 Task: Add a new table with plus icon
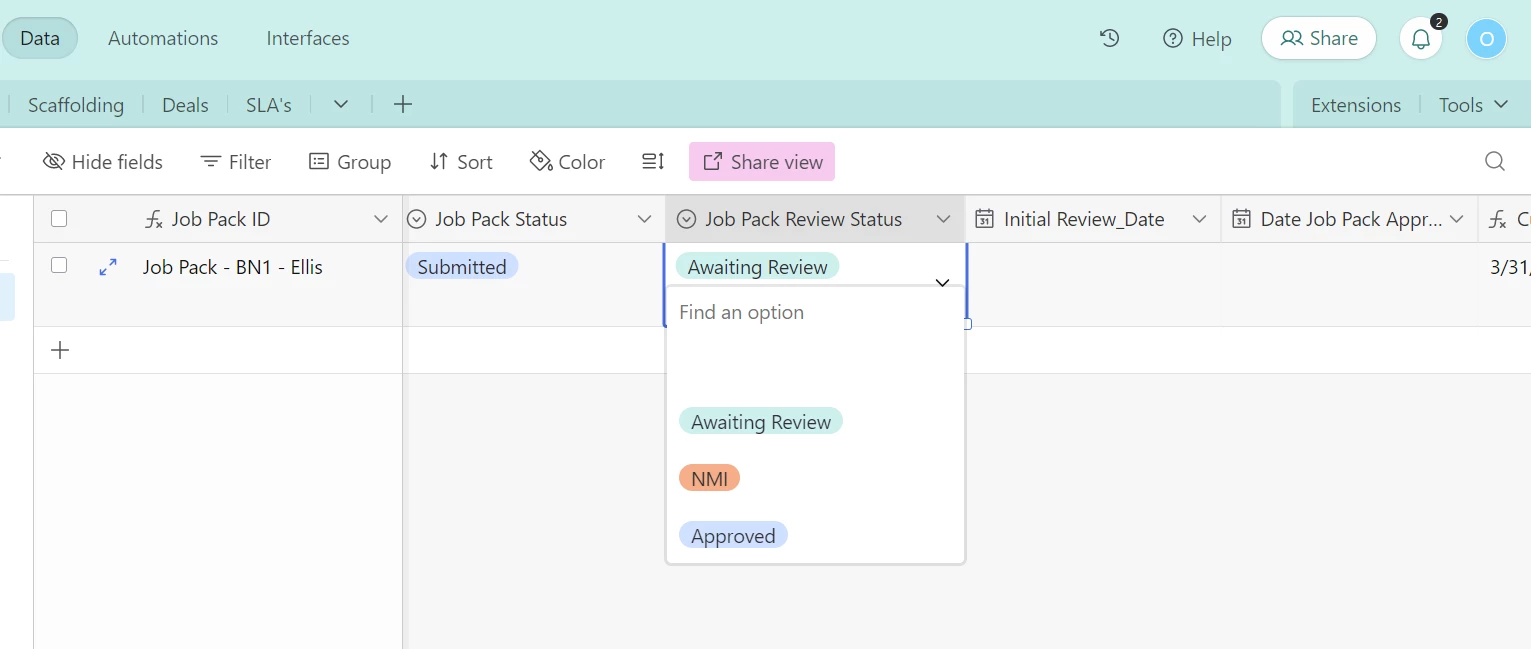tap(402, 105)
